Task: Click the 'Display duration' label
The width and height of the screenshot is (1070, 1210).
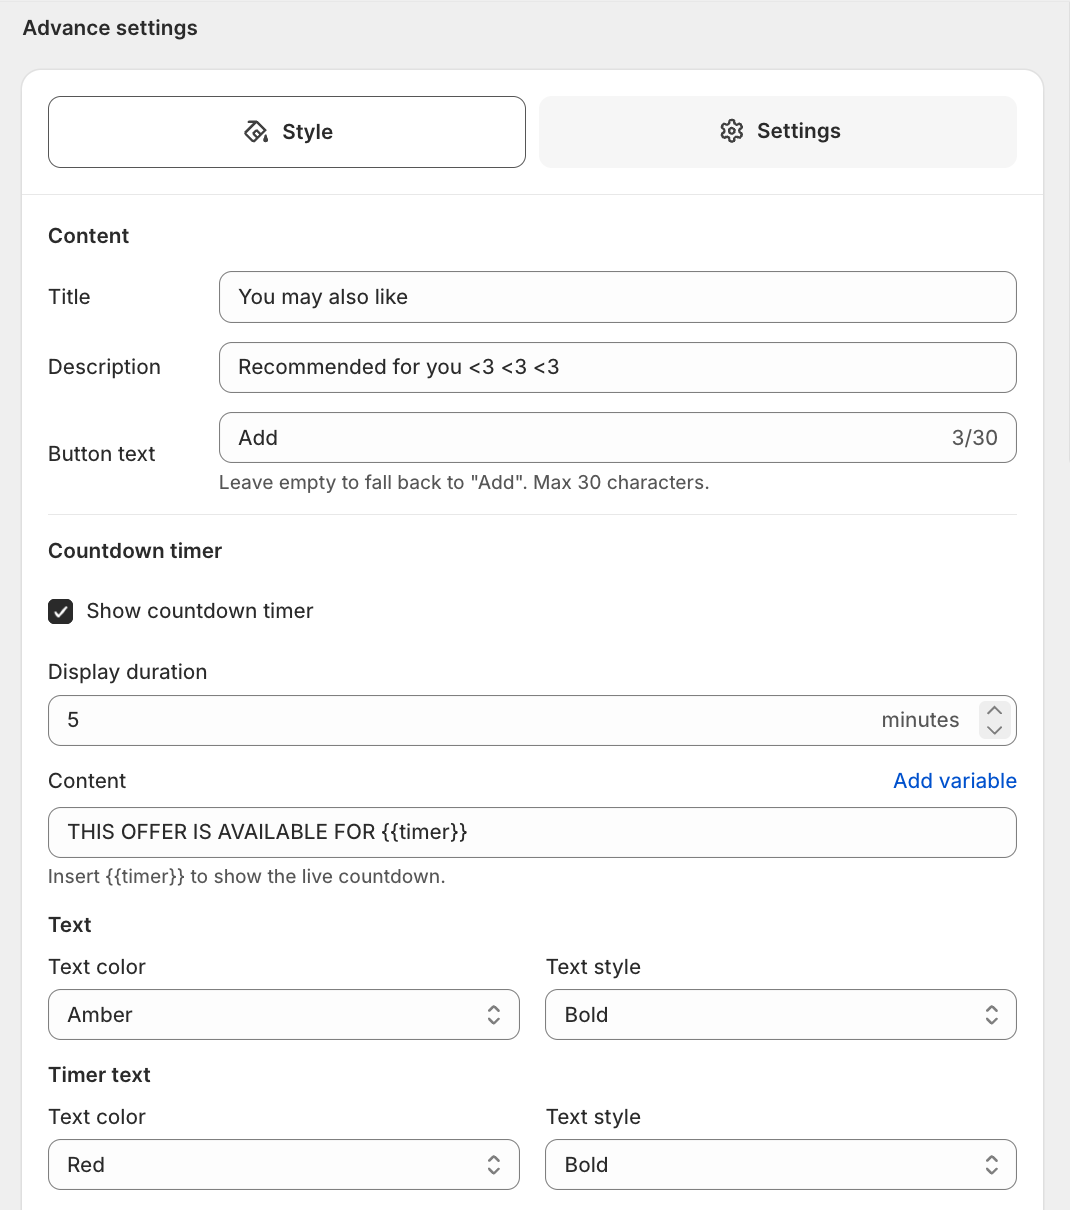Action: [x=128, y=672]
